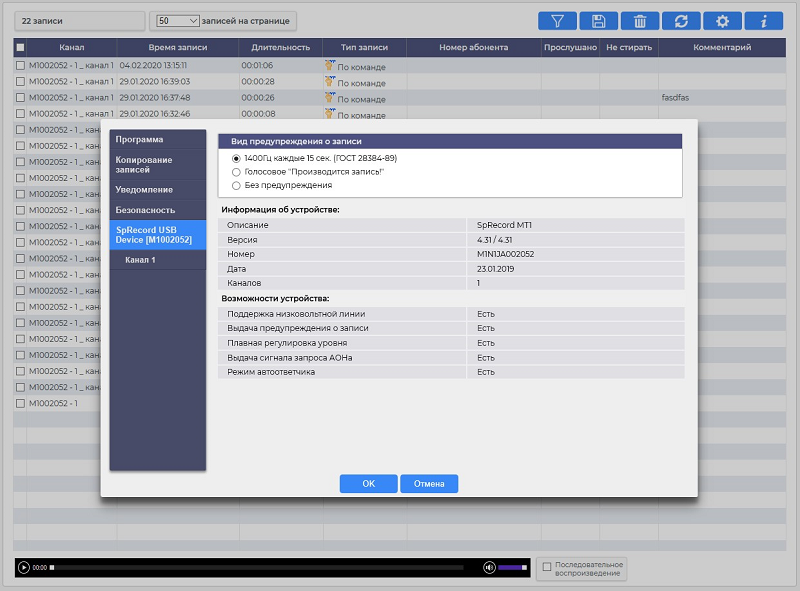Sort by 'Не стирать' column header
Viewport: 800px width, 591px height.
click(x=629, y=47)
